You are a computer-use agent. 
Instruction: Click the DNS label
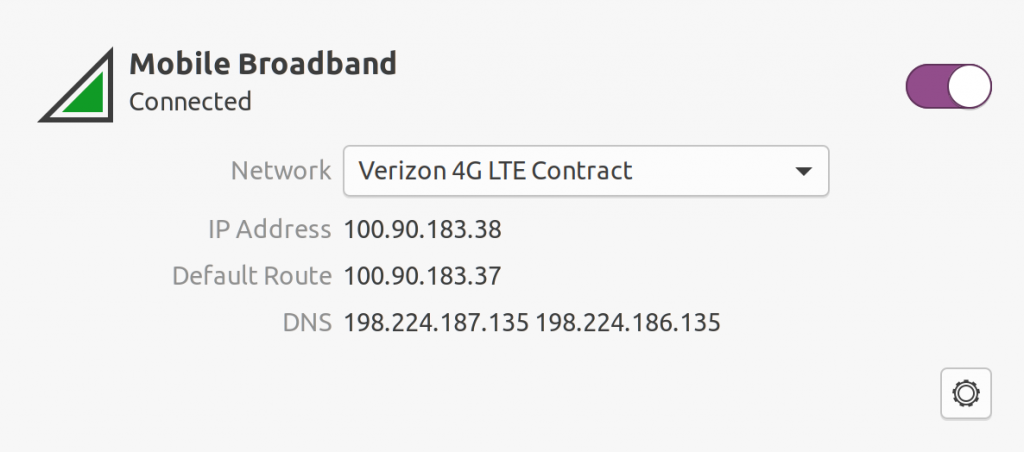click(x=307, y=323)
